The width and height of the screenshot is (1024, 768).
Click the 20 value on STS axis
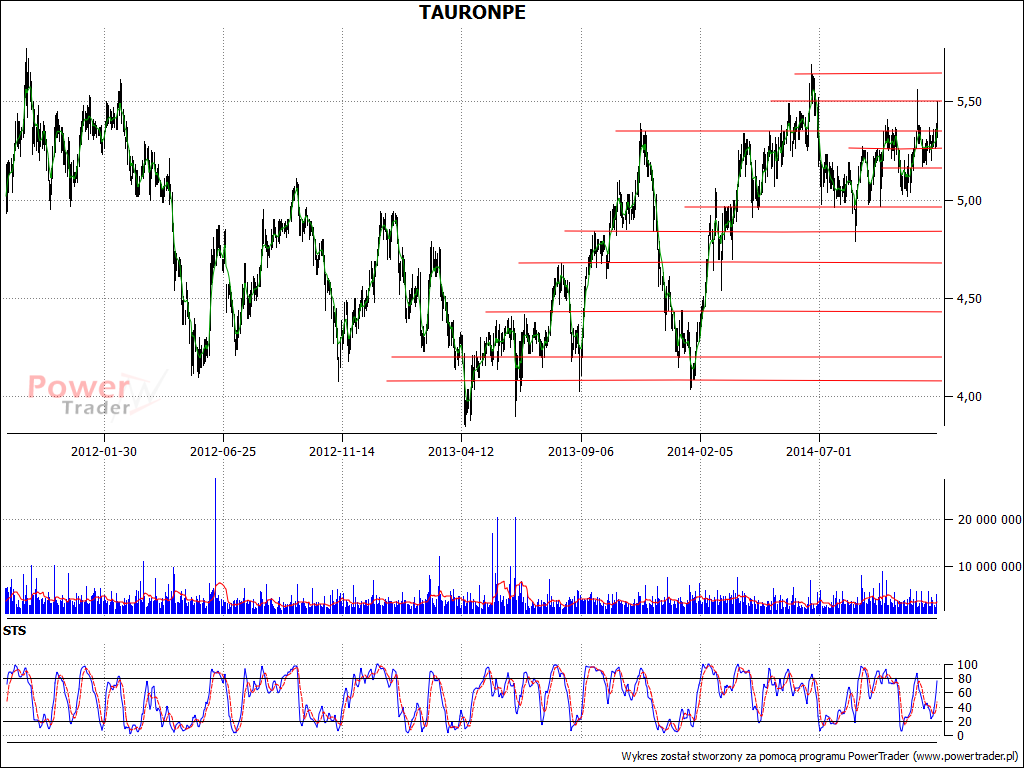964,722
